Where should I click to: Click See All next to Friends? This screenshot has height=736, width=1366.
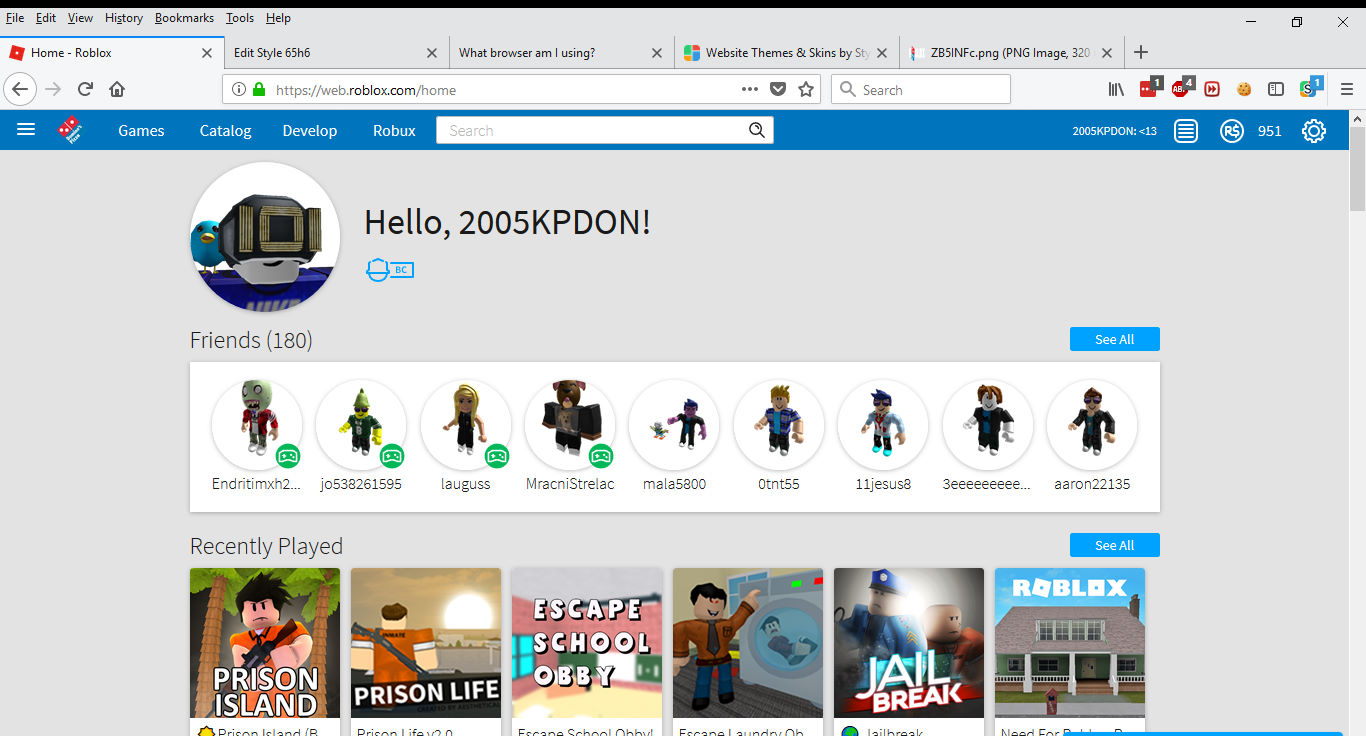(x=1115, y=339)
